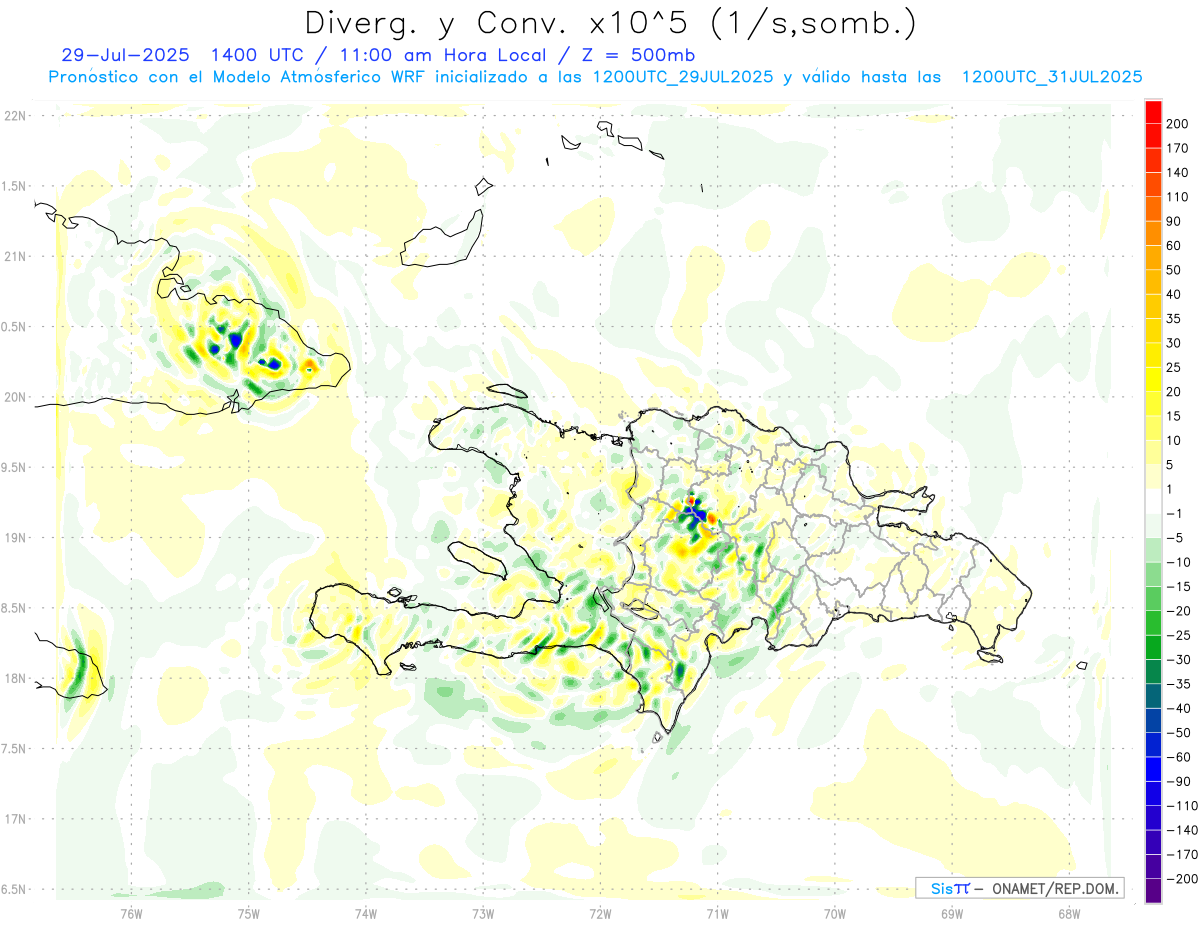Select the dark purple swatch ending the color scale
The image size is (1200, 927).
tap(1153, 890)
